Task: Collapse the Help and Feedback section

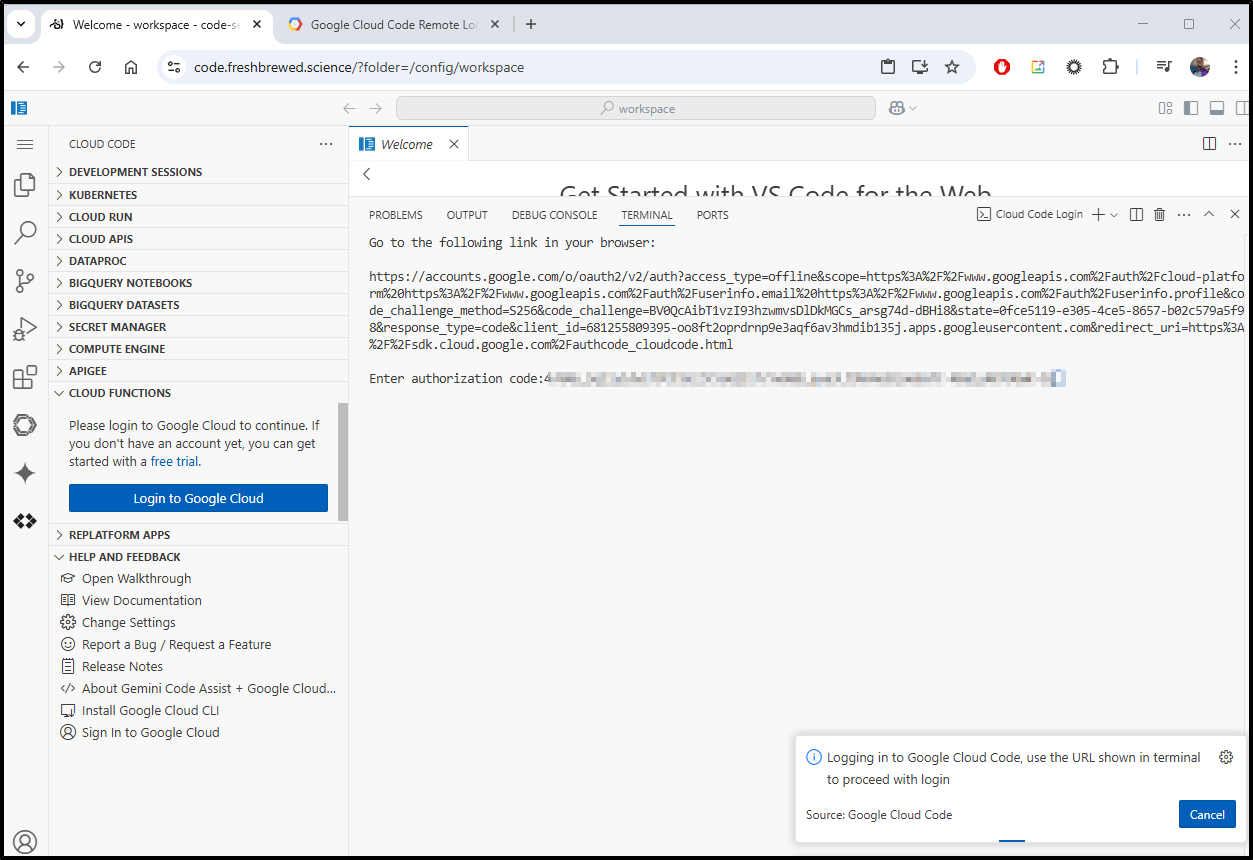Action: coord(198,557)
